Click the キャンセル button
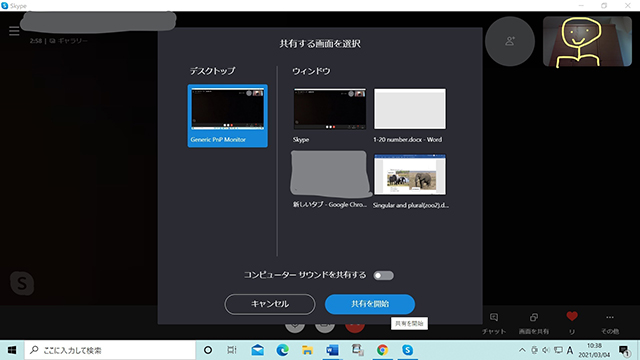 point(270,304)
